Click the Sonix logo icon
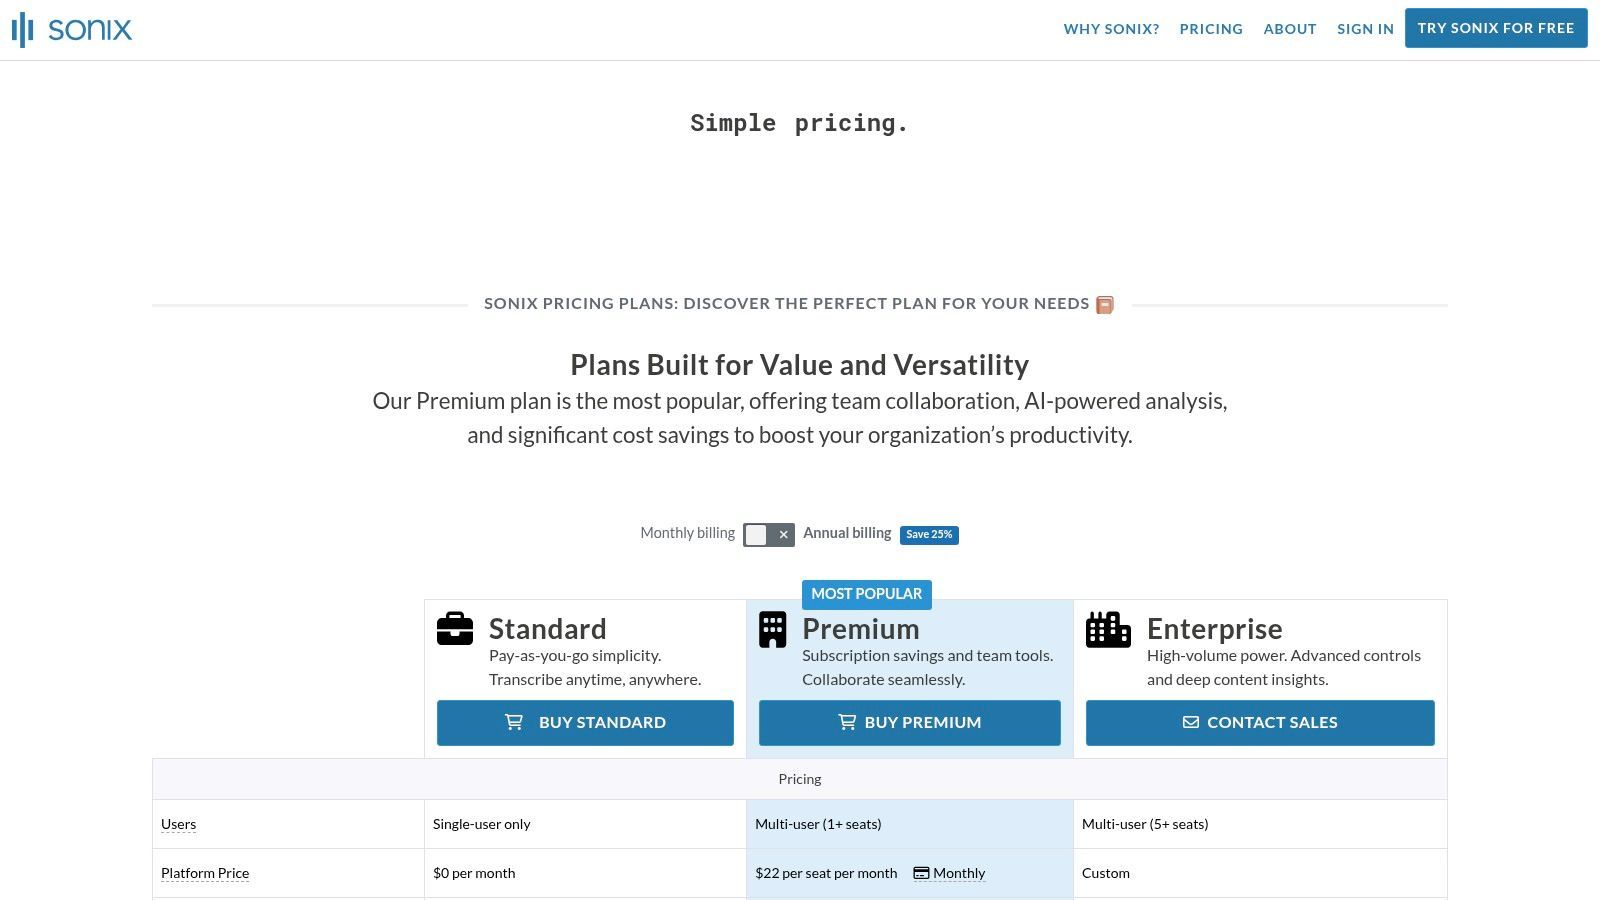This screenshot has height=900, width=1600. (23, 30)
